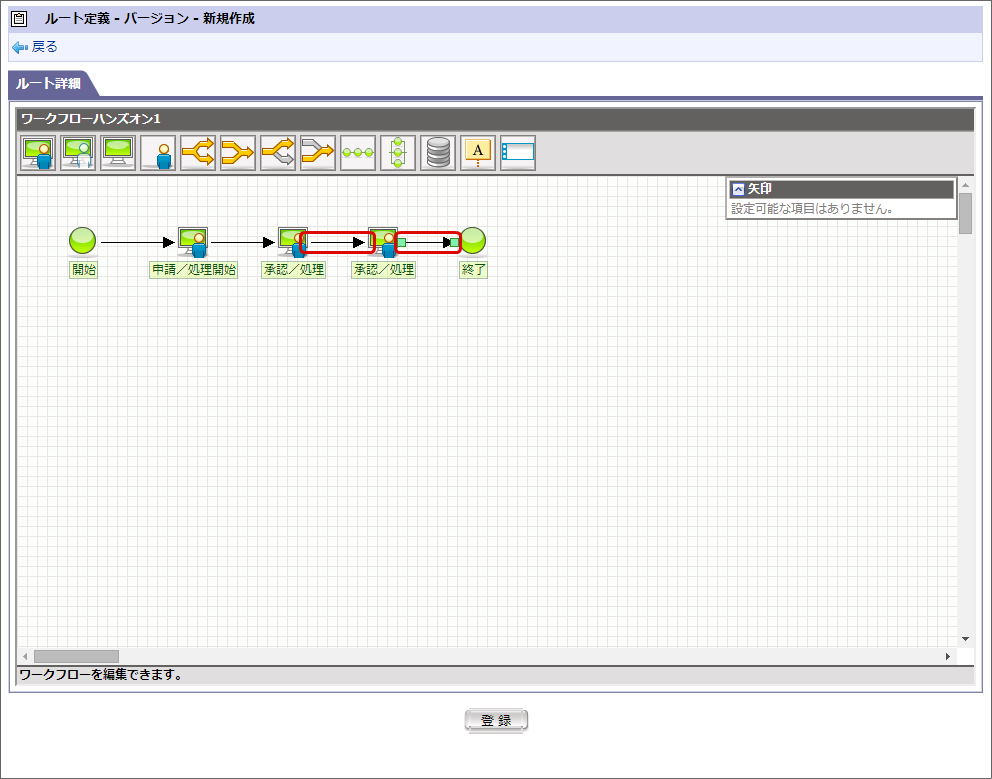Click the 申請／処理開始 node icon
Image resolution: width=992 pixels, height=779 pixels.
194,242
